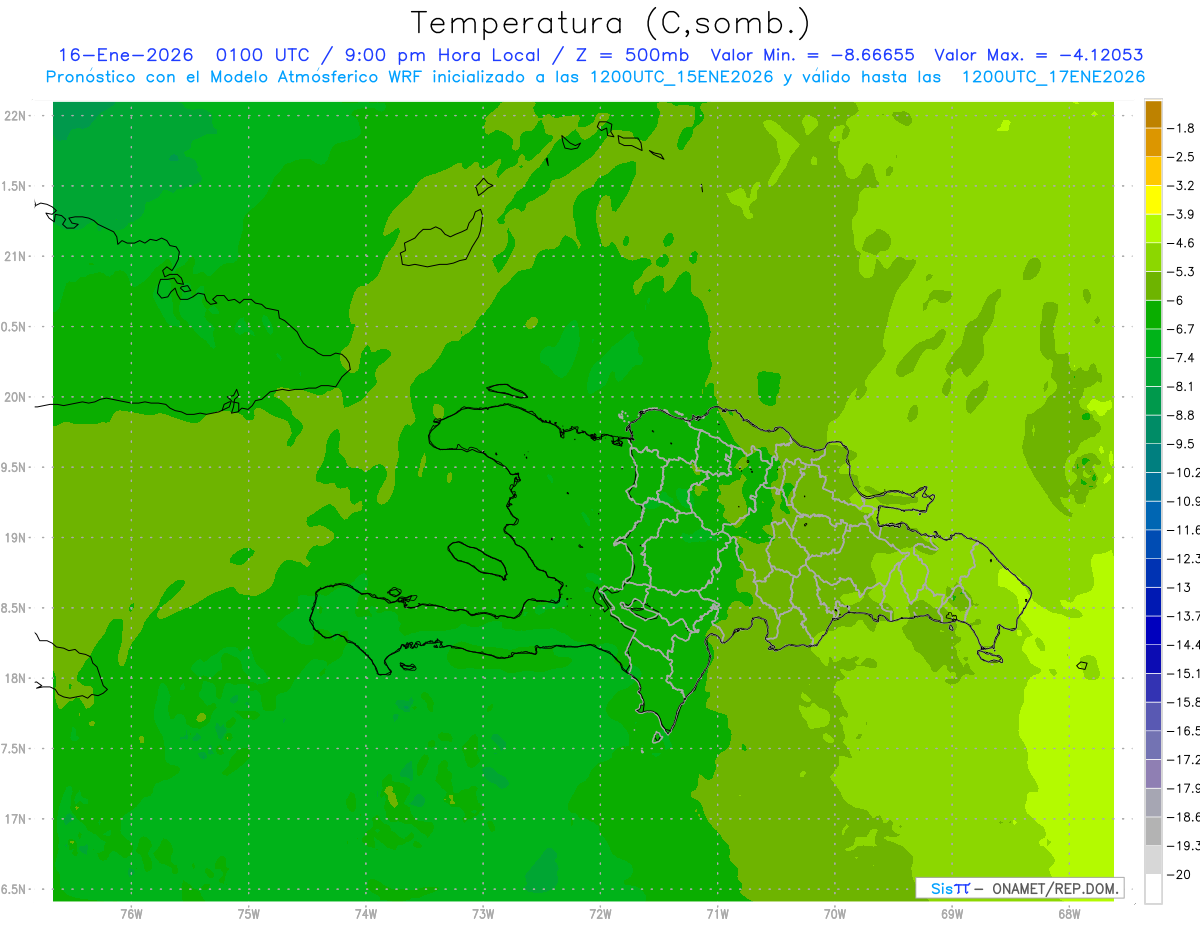Click the "76W" longitude axis label
Image resolution: width=1200 pixels, height=927 pixels.
[131, 913]
